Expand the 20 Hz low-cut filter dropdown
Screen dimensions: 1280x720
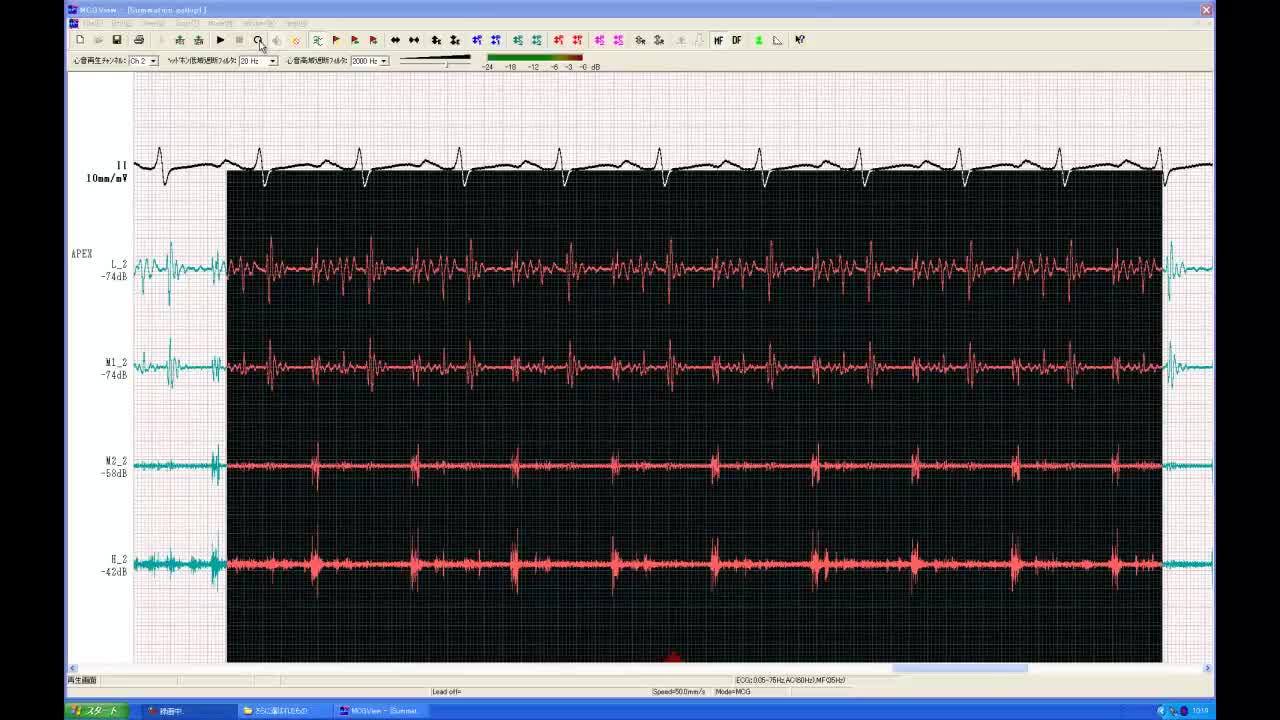point(272,61)
